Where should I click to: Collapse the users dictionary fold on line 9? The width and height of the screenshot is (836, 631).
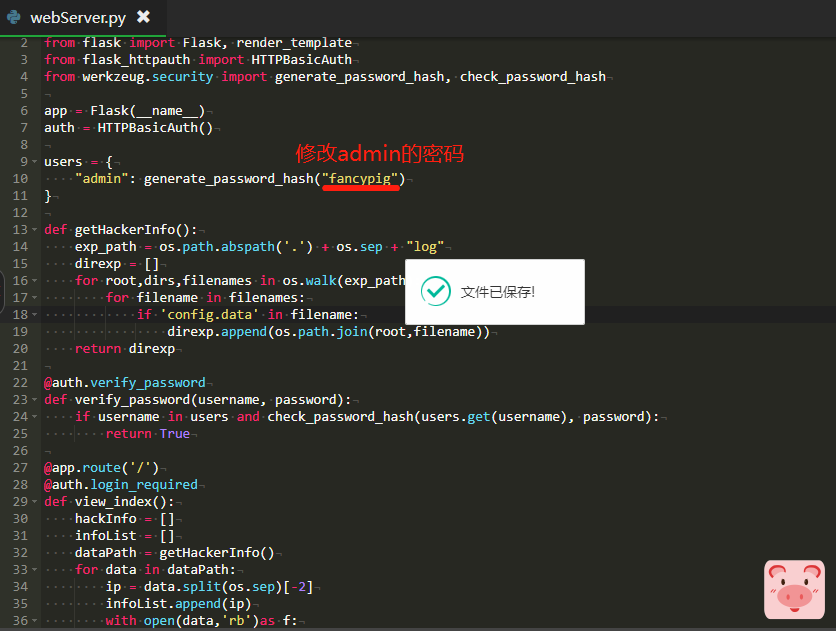click(35, 161)
